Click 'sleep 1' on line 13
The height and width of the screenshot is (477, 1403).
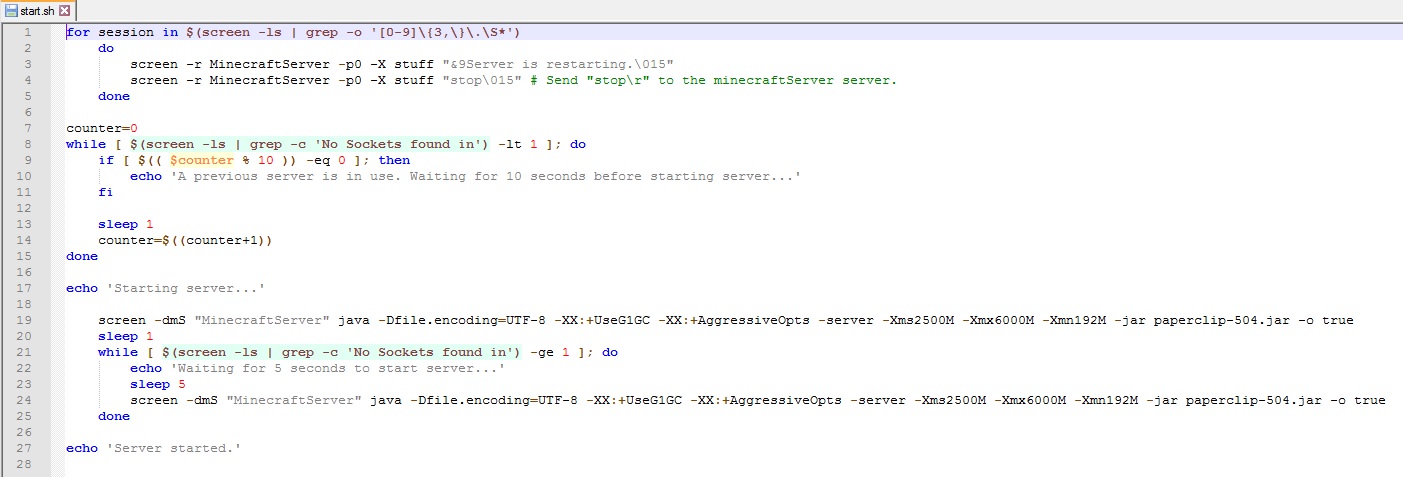(x=126, y=224)
